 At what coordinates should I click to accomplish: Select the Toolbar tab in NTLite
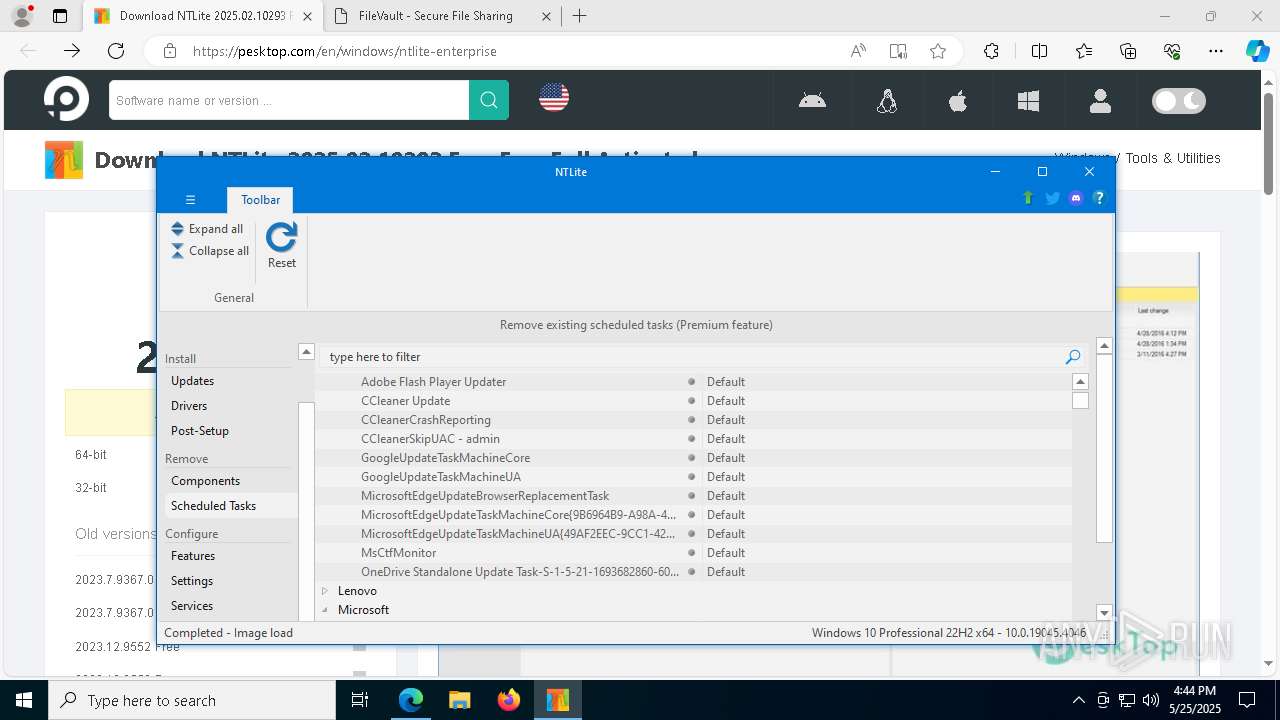click(260, 200)
